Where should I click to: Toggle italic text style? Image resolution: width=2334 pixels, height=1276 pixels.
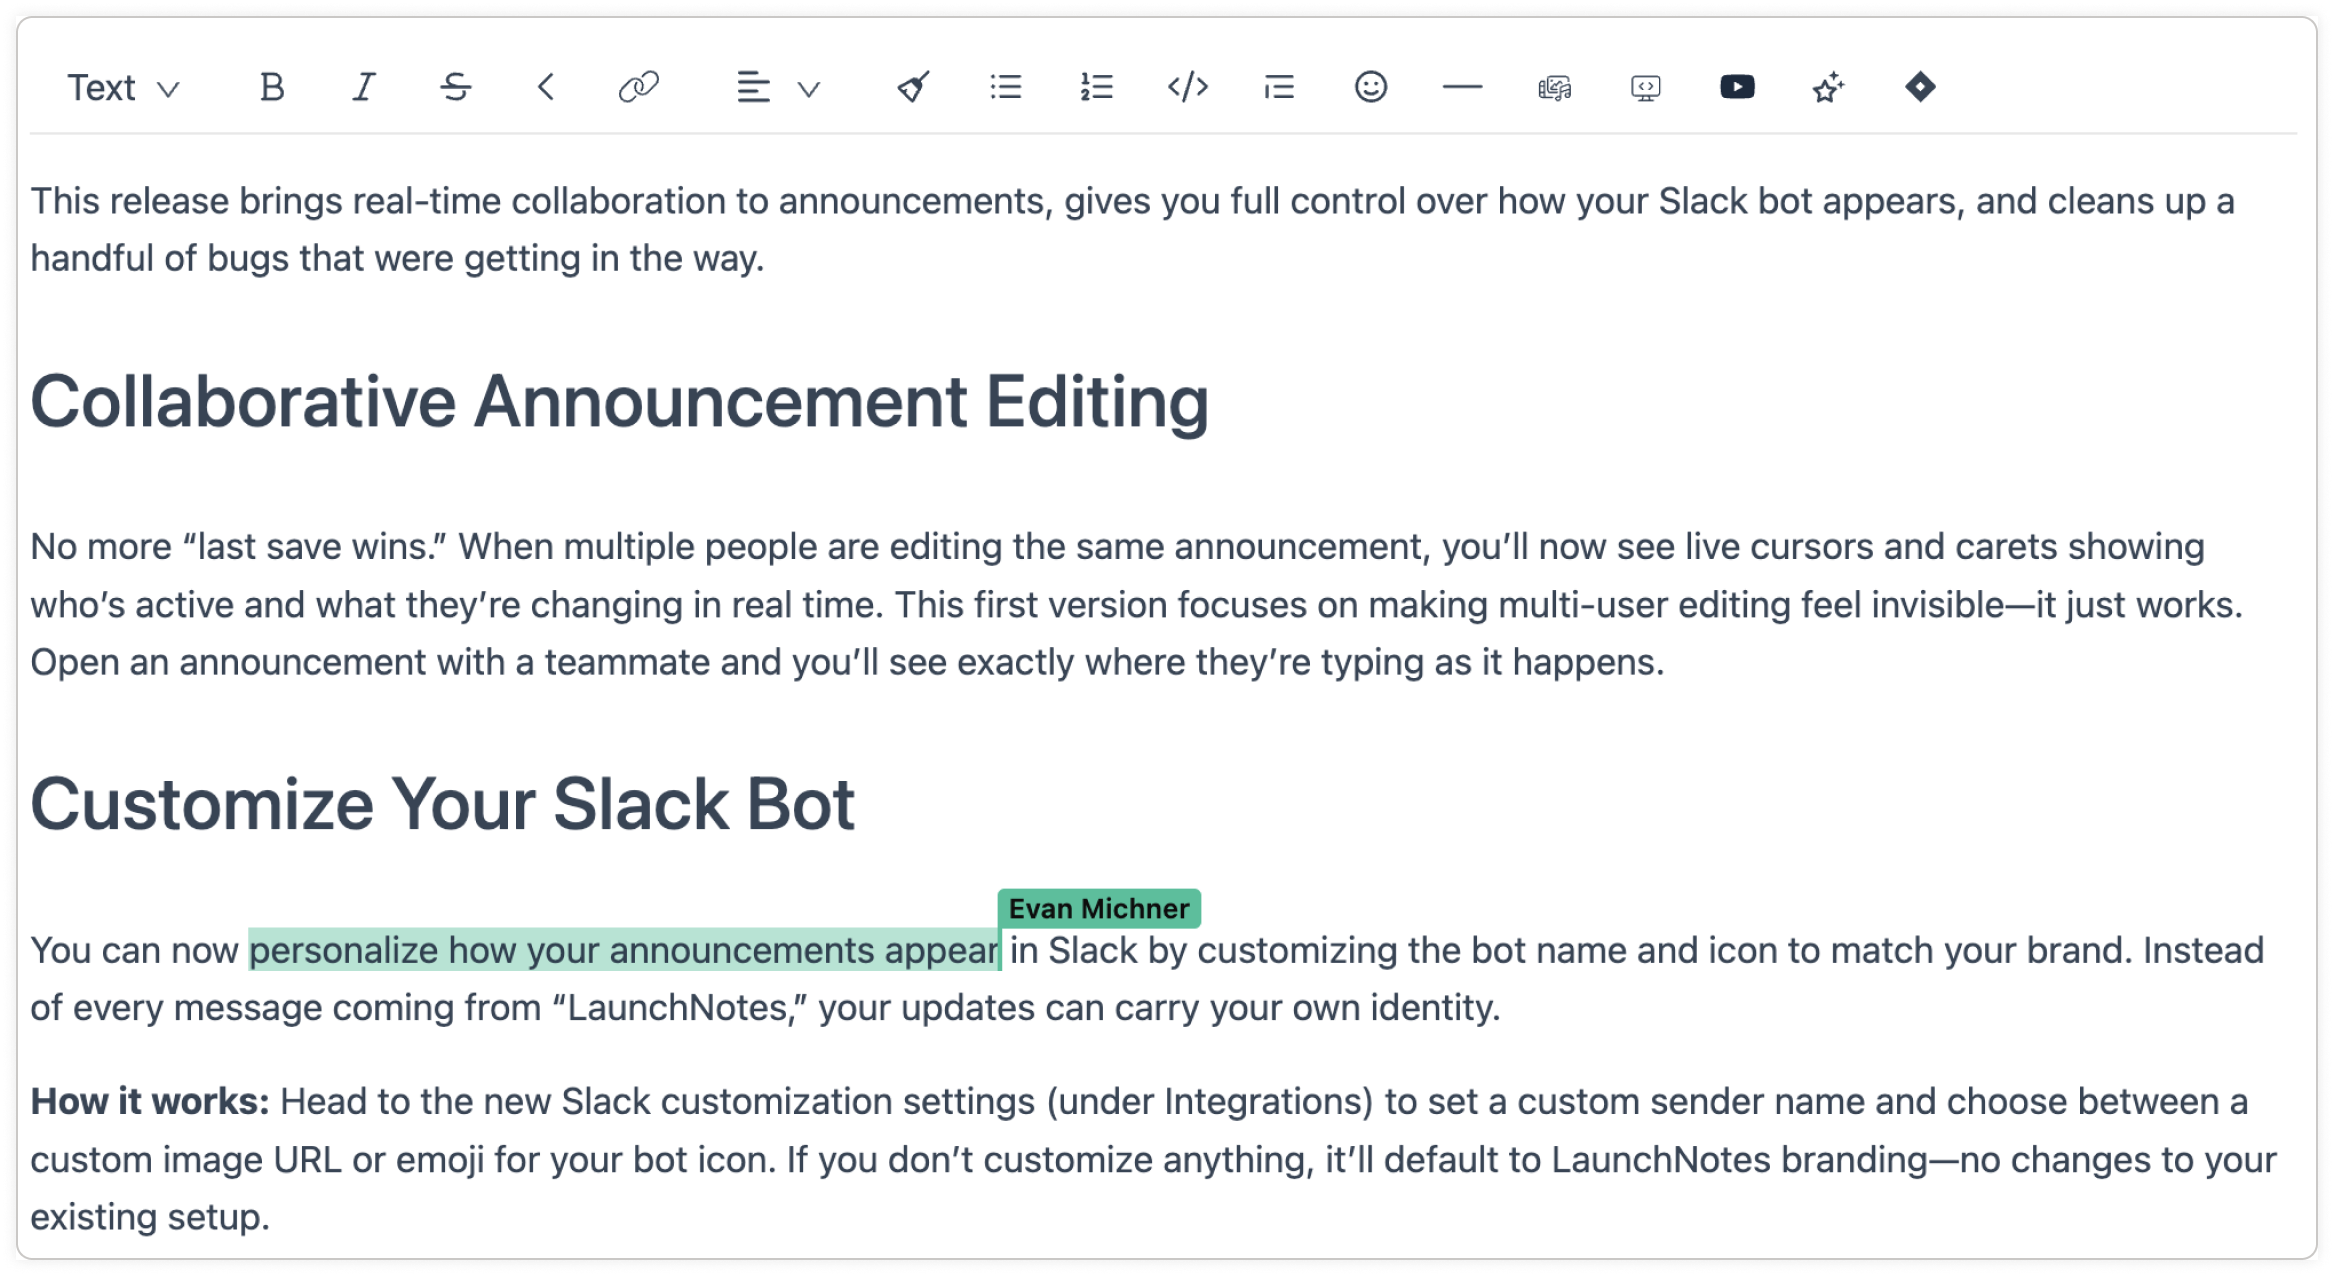(364, 88)
